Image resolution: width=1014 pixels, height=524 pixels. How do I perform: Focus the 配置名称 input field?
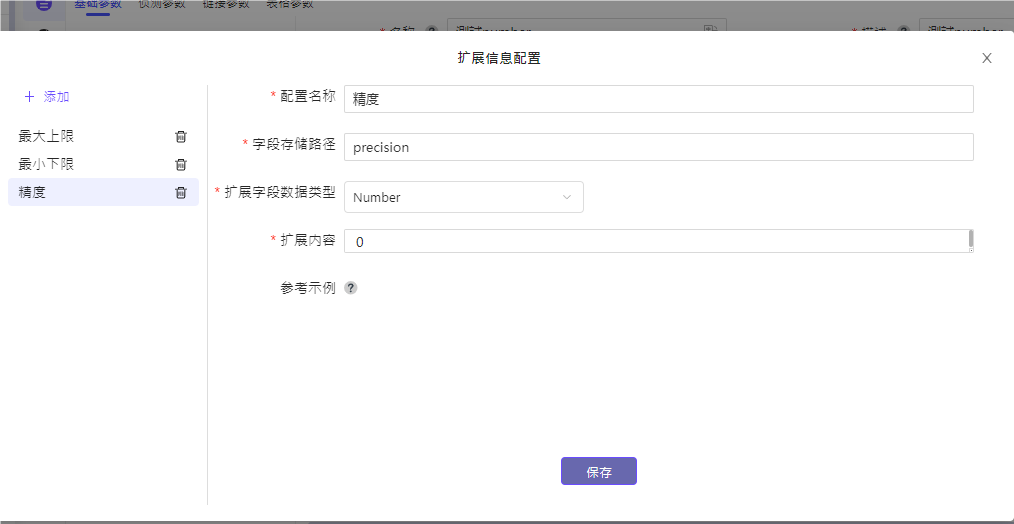(x=658, y=99)
